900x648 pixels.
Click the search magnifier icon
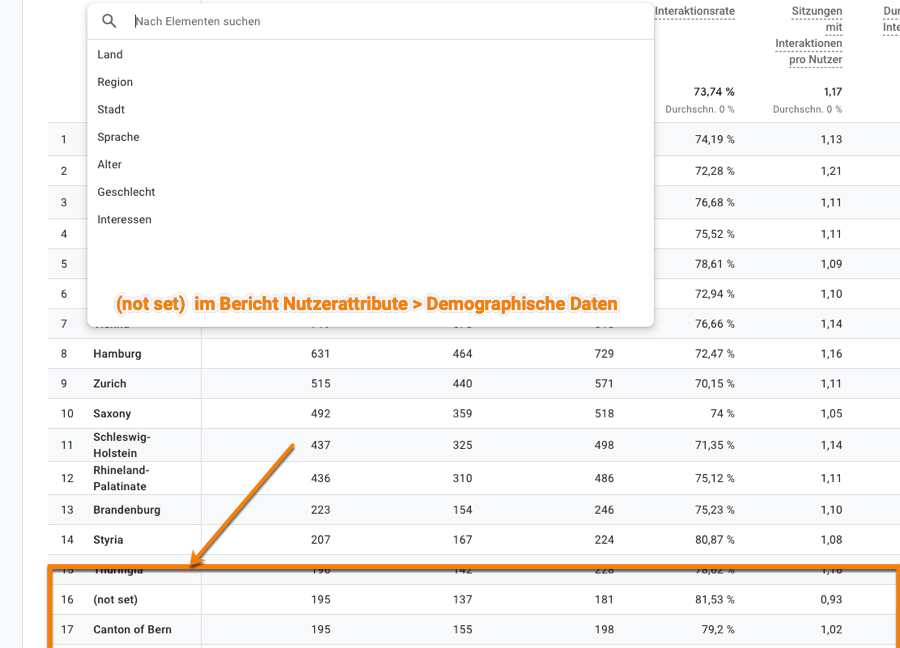point(110,21)
